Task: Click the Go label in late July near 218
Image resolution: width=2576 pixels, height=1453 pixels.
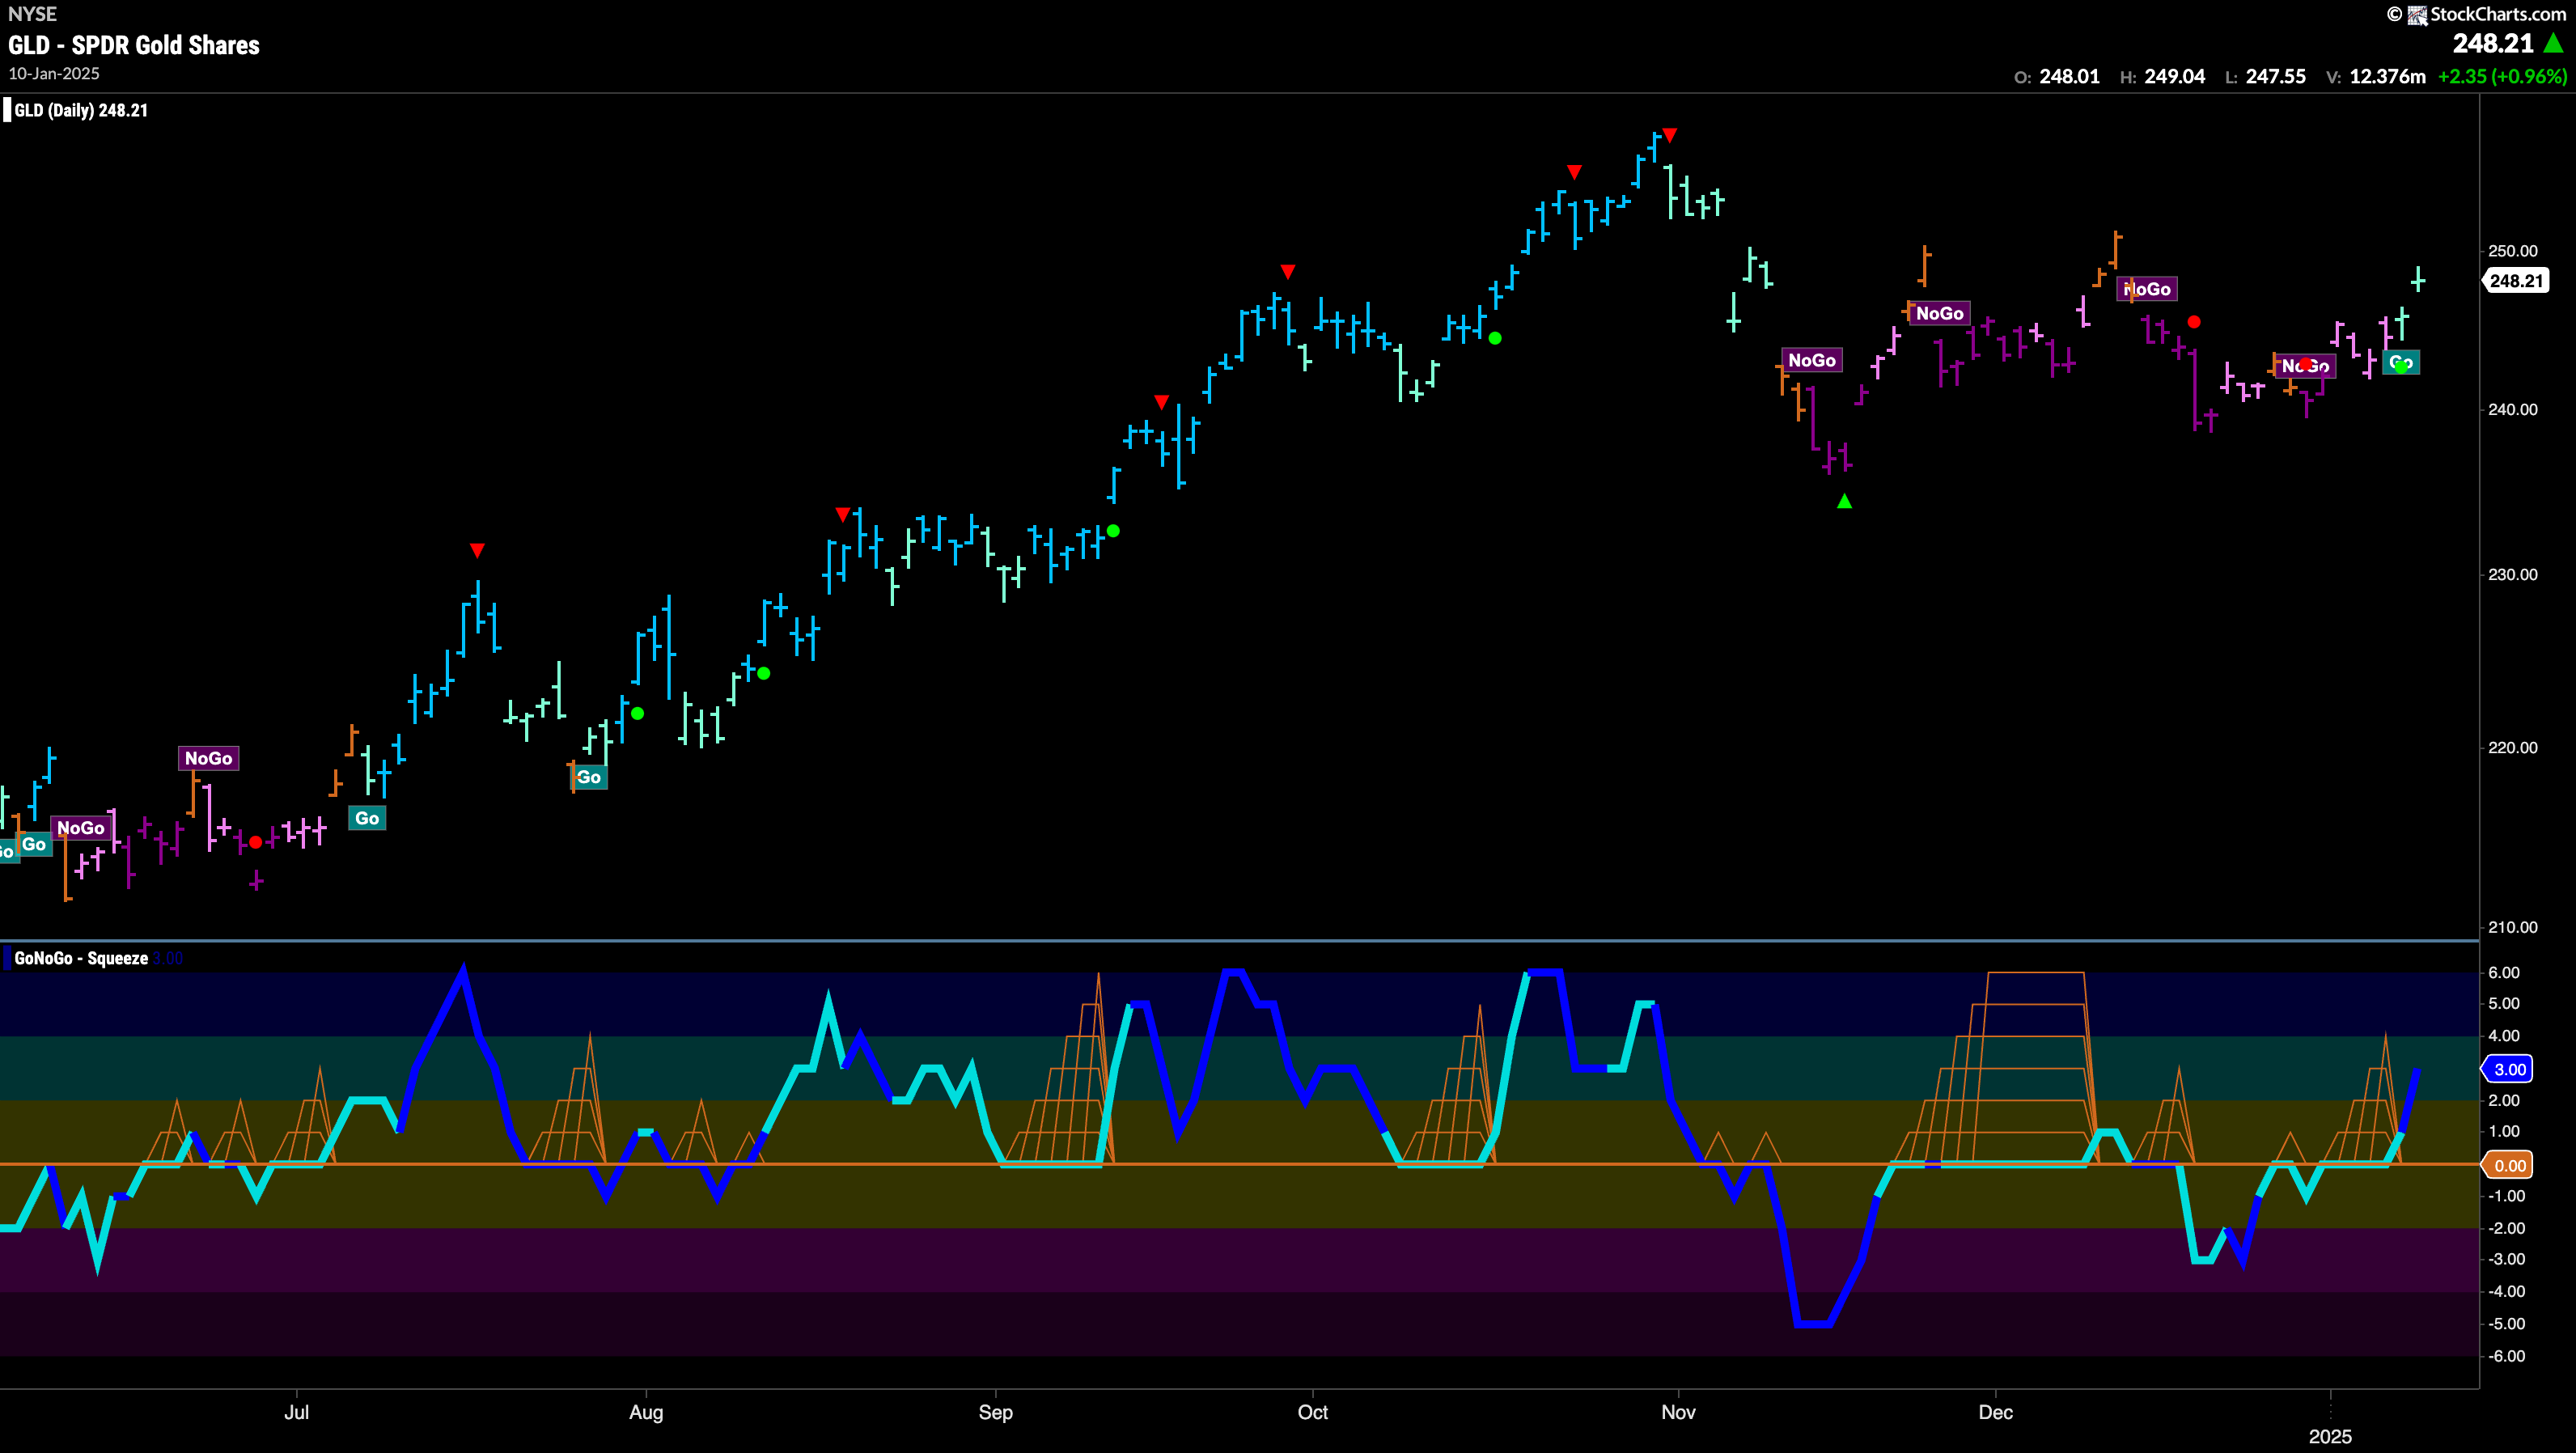Action: coord(589,777)
